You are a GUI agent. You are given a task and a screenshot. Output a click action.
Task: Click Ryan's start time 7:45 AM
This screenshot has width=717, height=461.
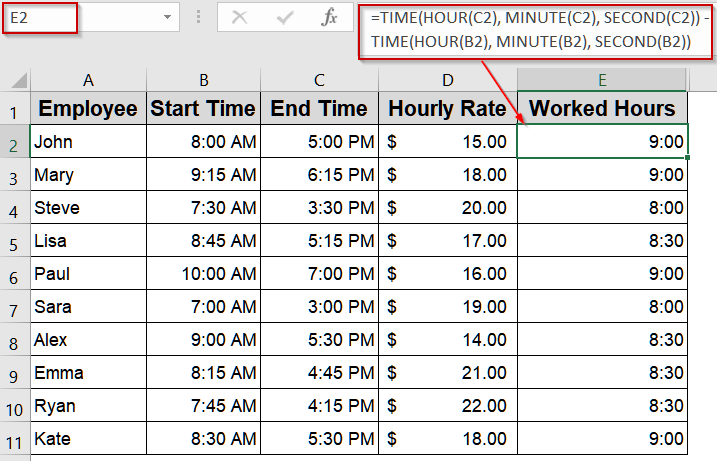(x=203, y=405)
